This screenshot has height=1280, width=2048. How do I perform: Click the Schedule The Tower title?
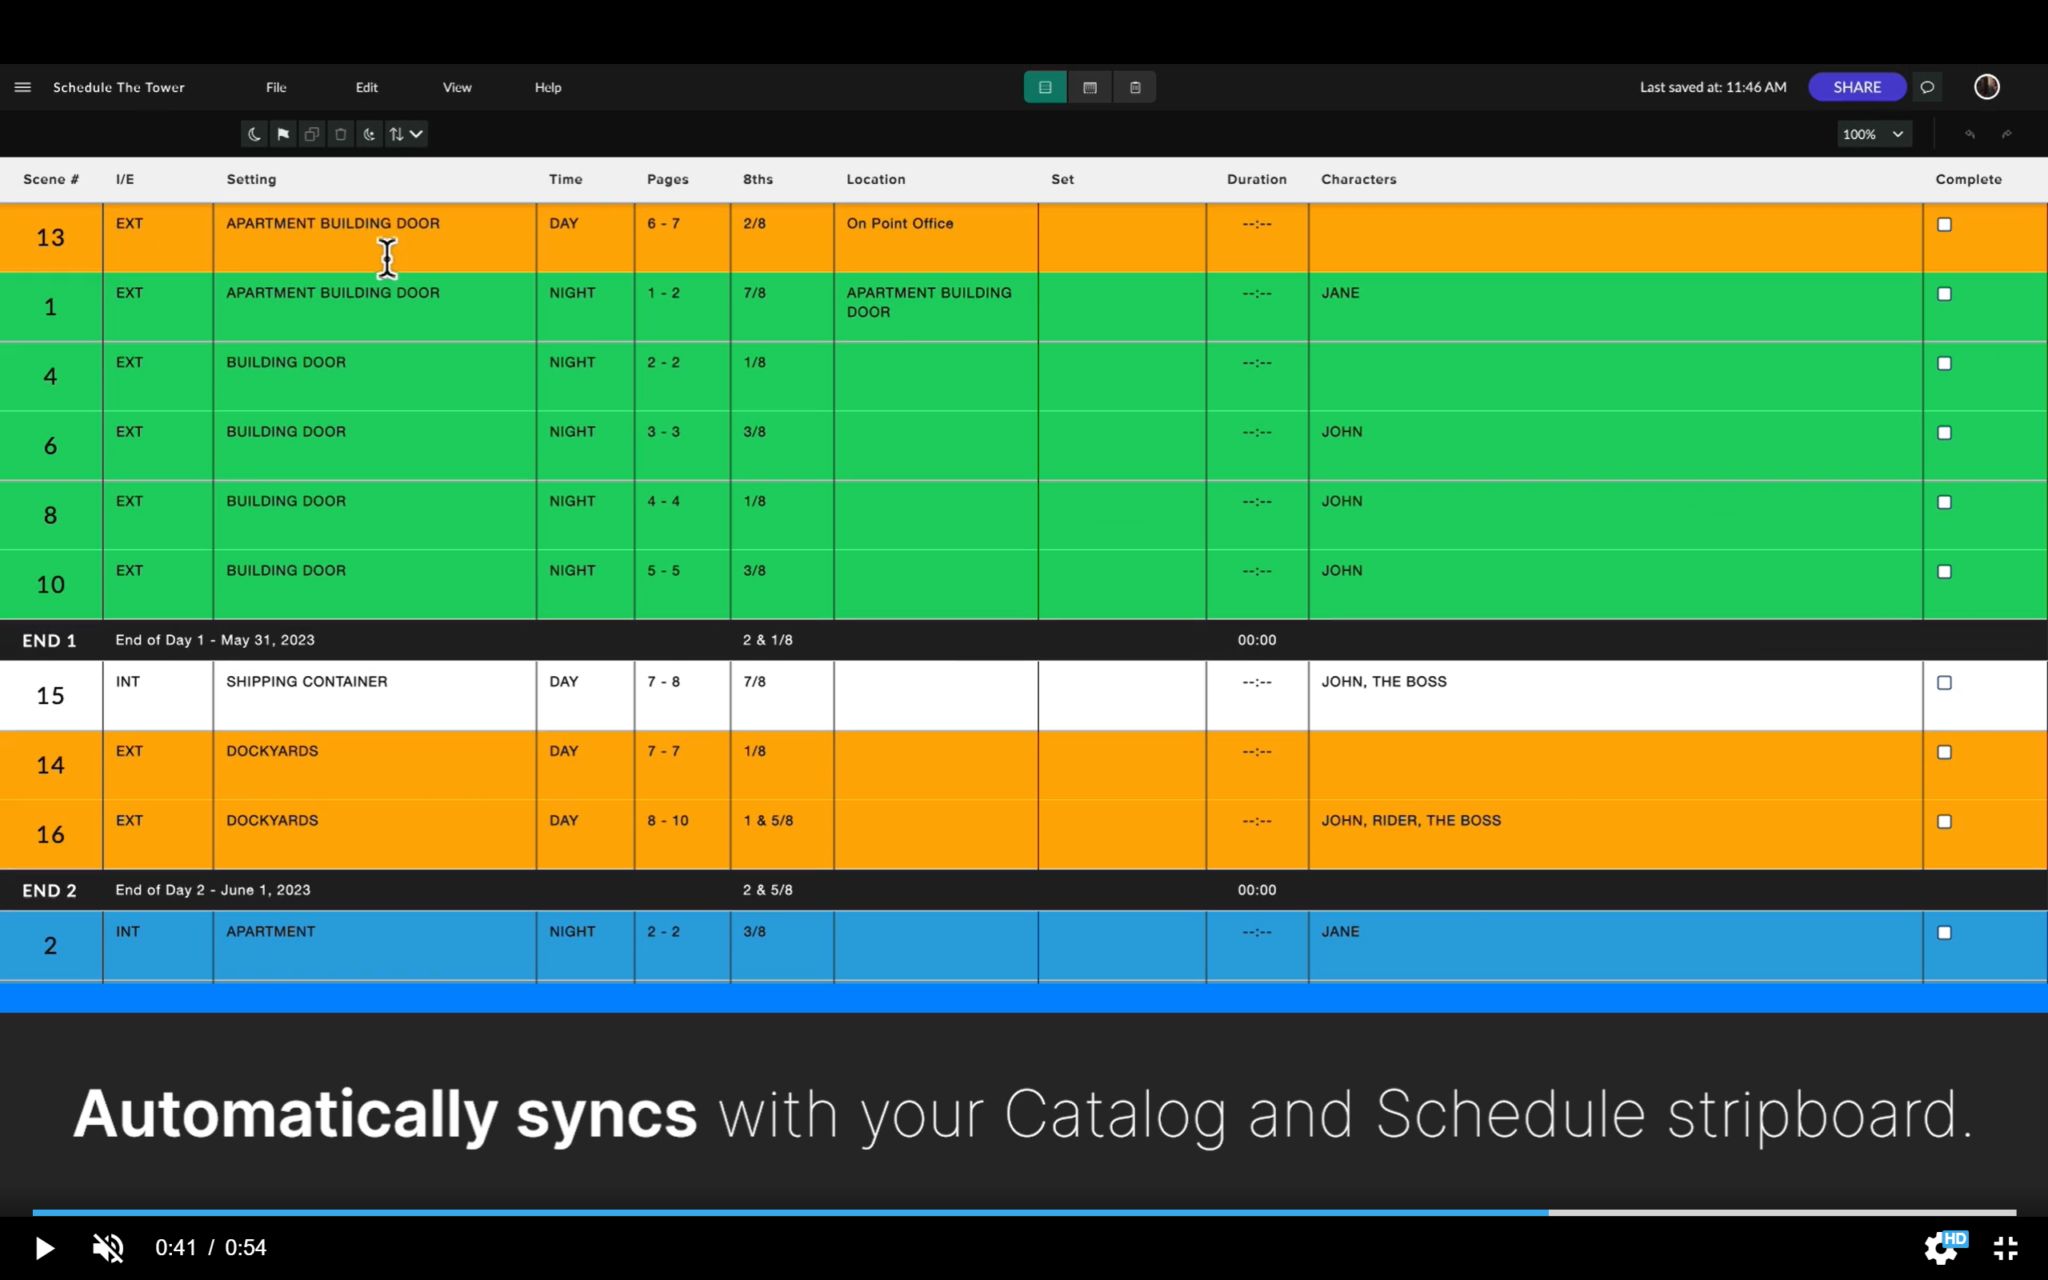point(119,87)
